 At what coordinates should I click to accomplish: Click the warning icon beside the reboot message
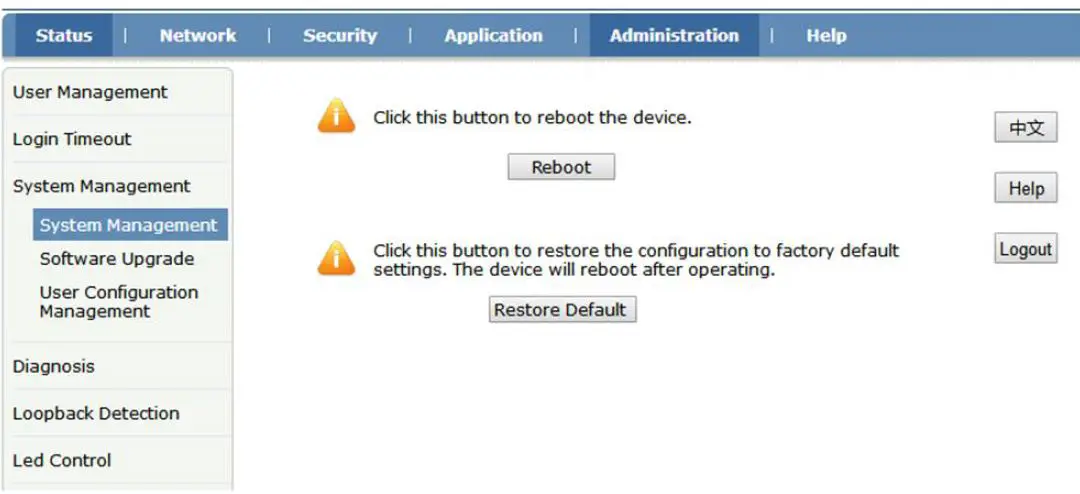336,117
